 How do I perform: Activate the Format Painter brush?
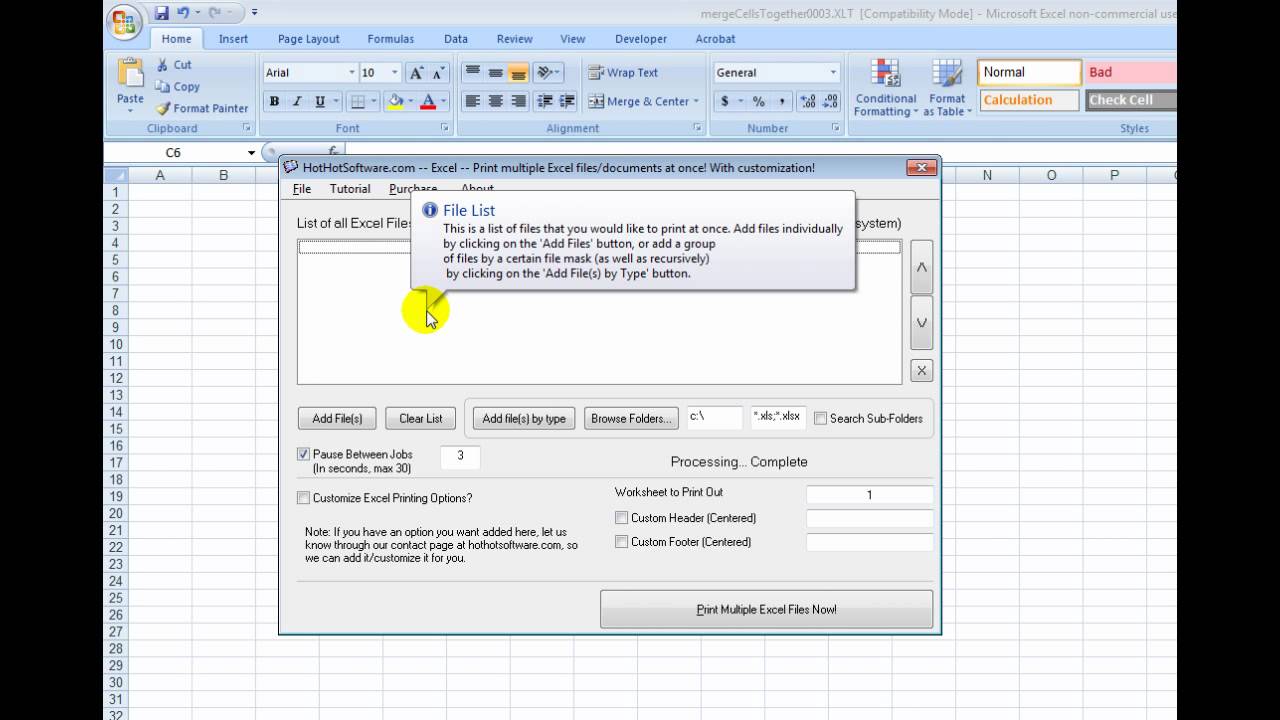[x=163, y=108]
